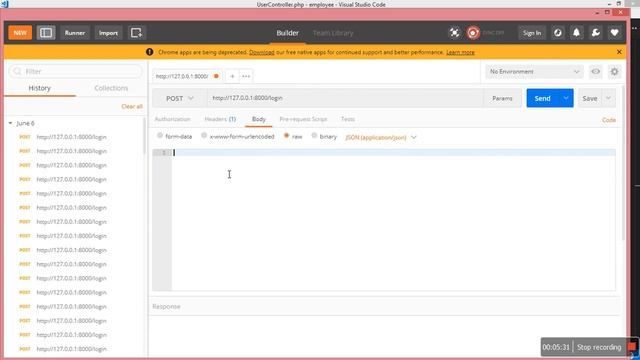
Task: Toggle the sidebar layout icon
Action: (x=46, y=33)
